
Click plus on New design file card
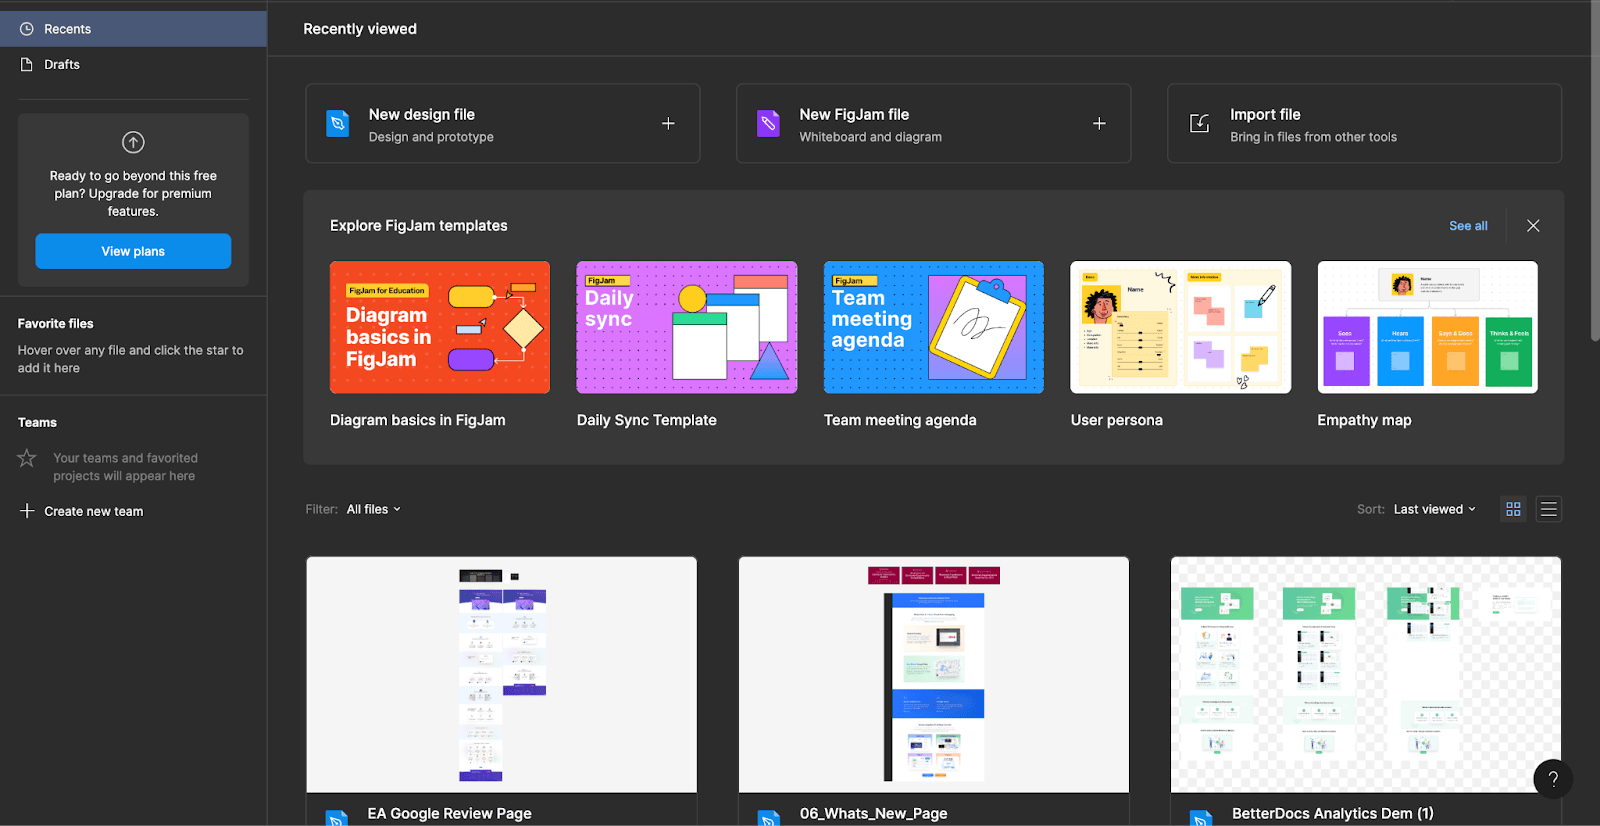[668, 123]
